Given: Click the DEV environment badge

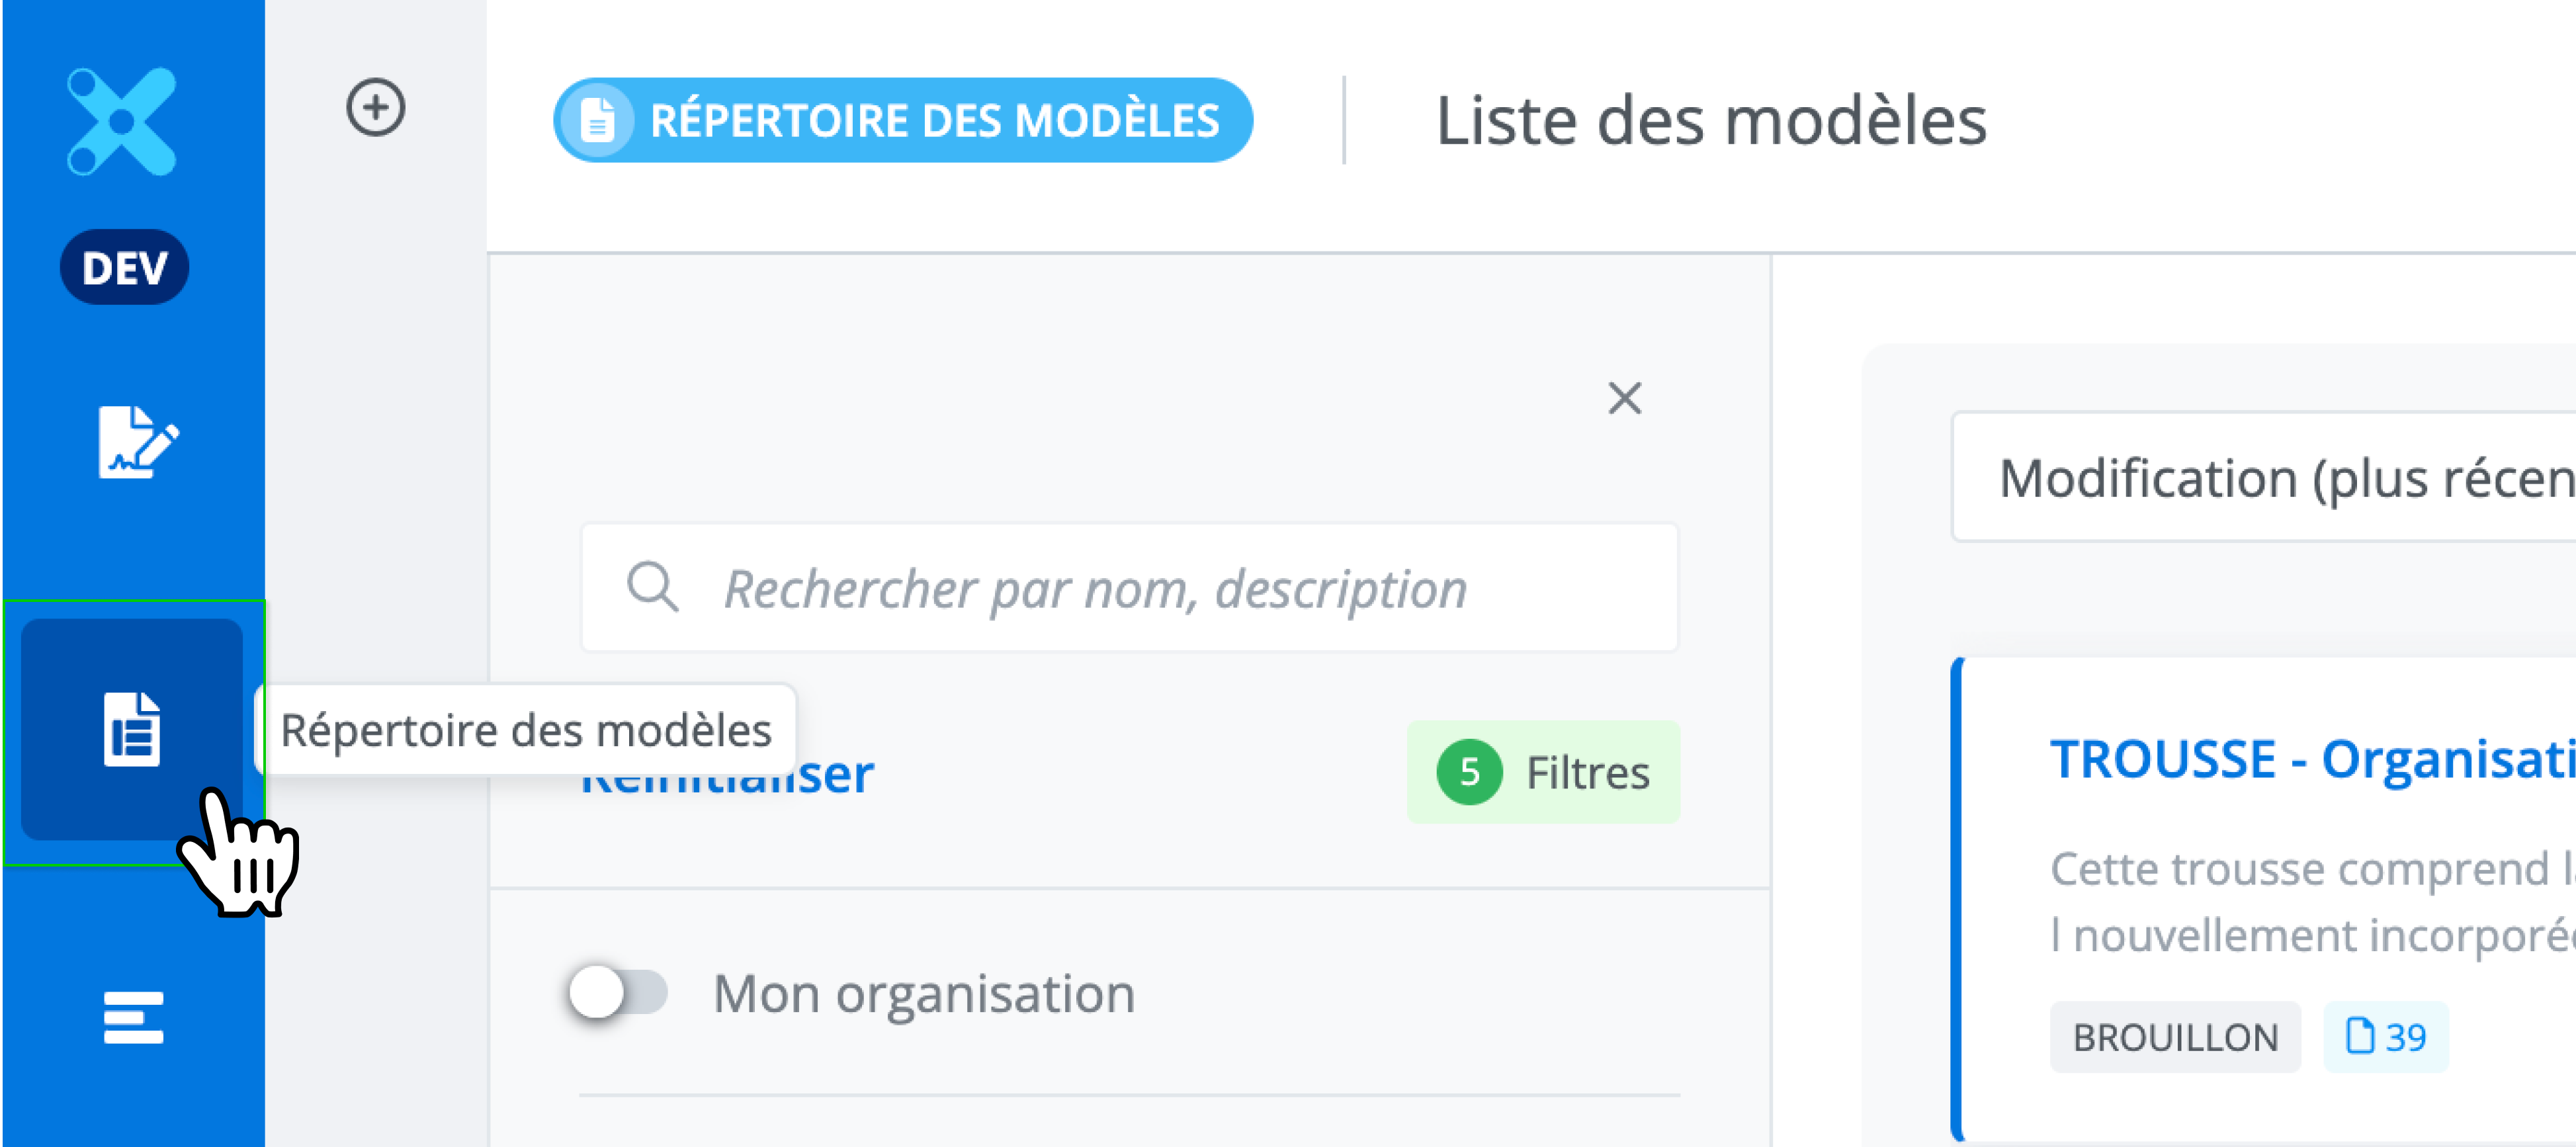Looking at the screenshot, I should pos(125,267).
